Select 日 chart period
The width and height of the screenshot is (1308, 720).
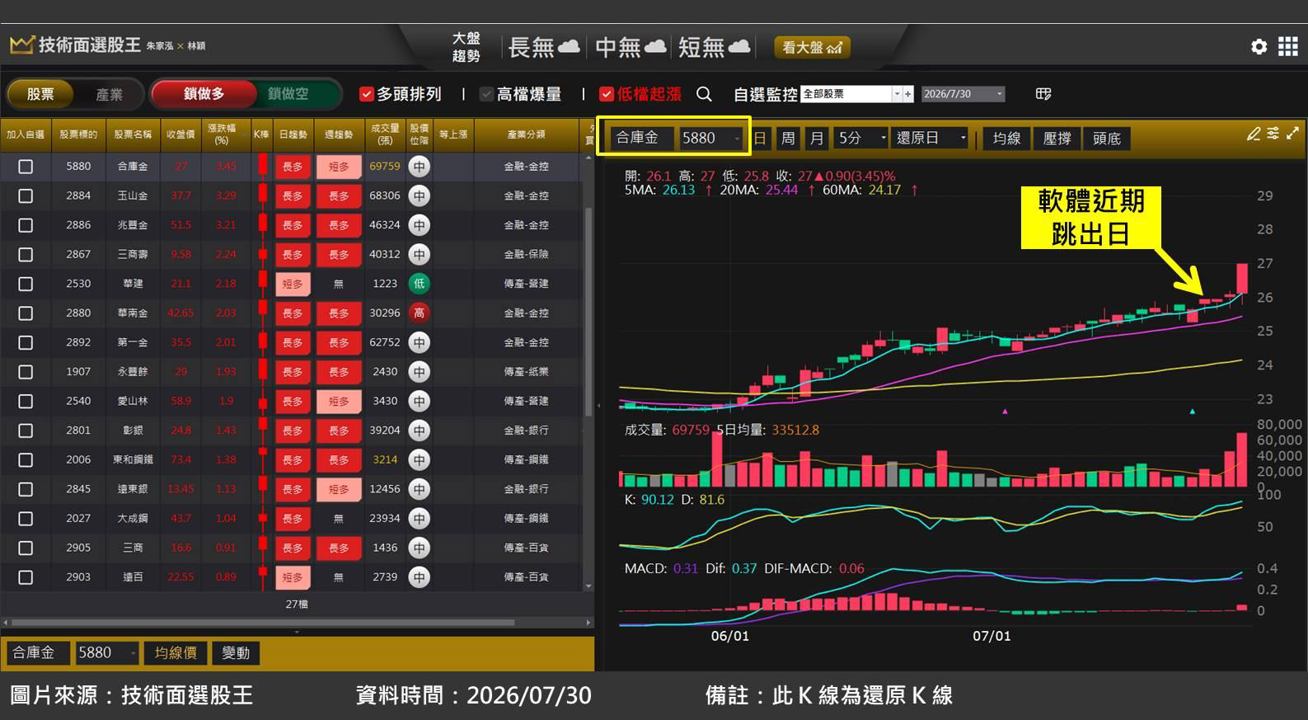[760, 138]
